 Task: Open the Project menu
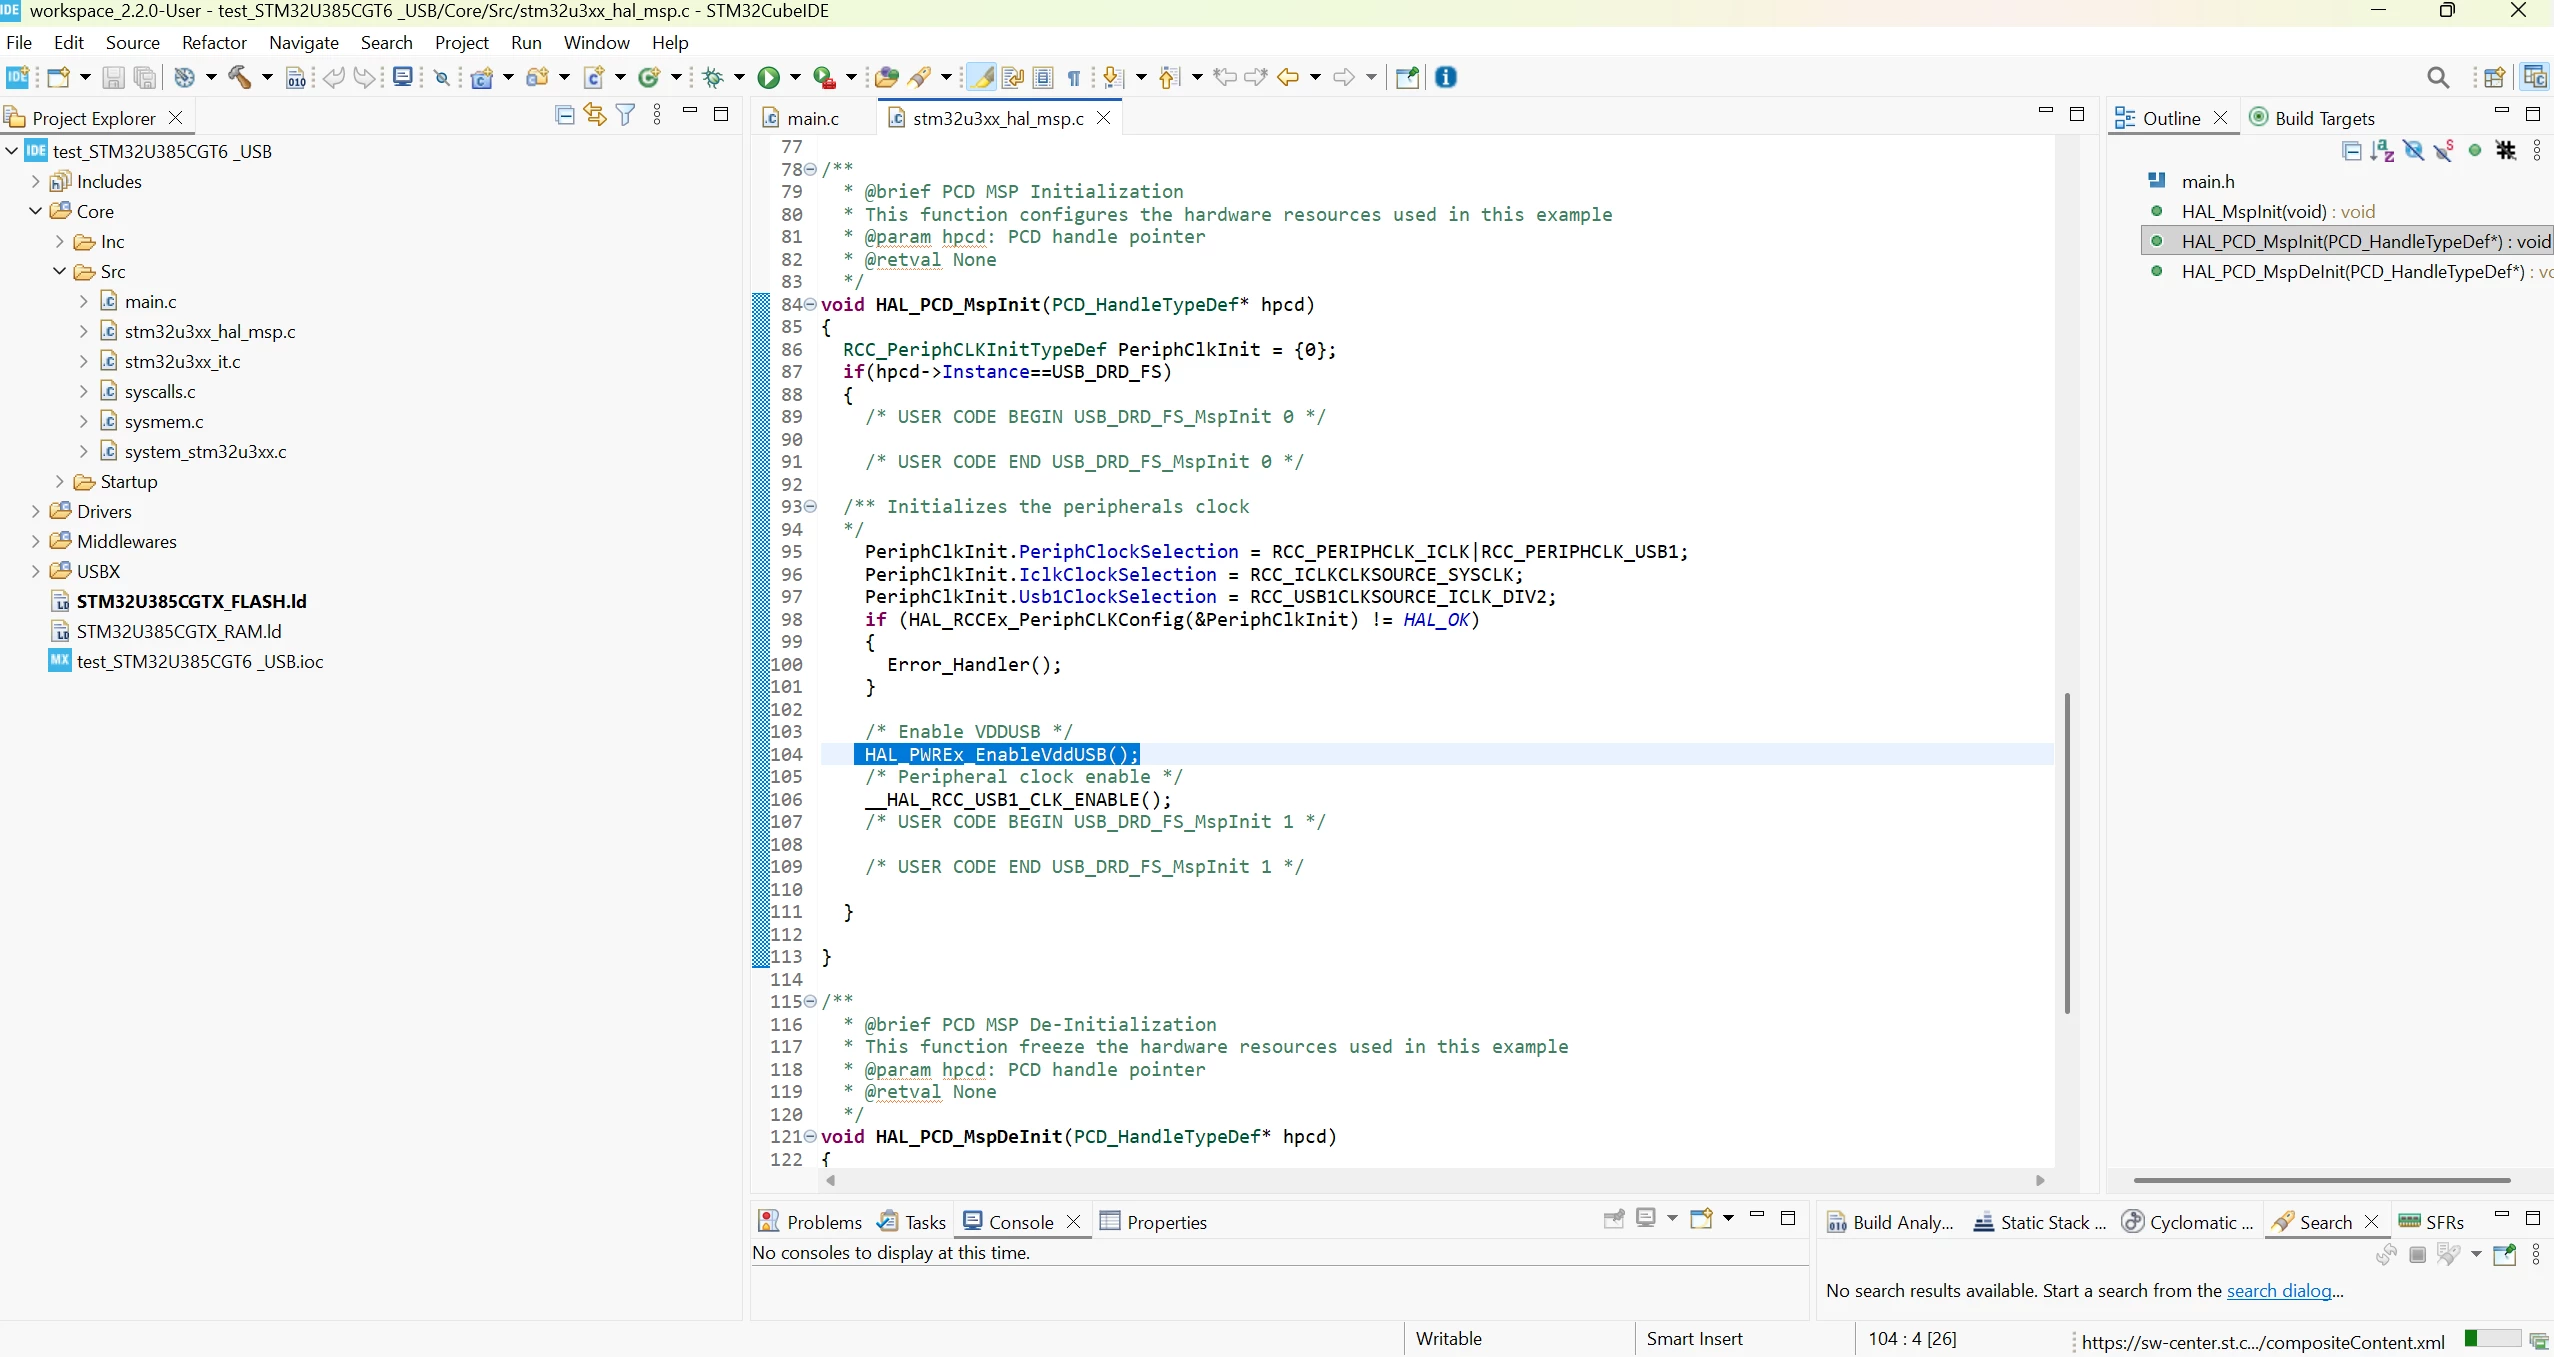461,43
